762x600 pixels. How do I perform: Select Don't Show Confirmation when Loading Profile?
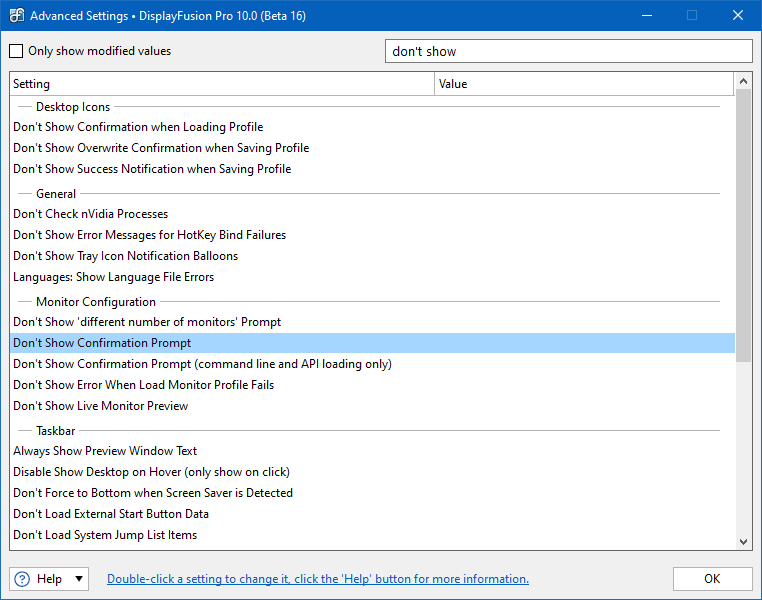coord(372,127)
